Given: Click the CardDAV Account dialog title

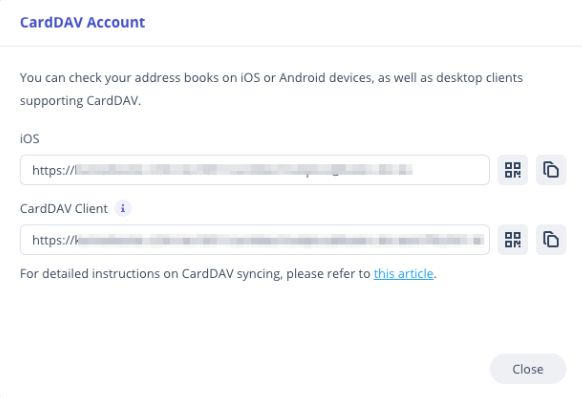Looking at the screenshot, I should pyautogui.click(x=82, y=22).
